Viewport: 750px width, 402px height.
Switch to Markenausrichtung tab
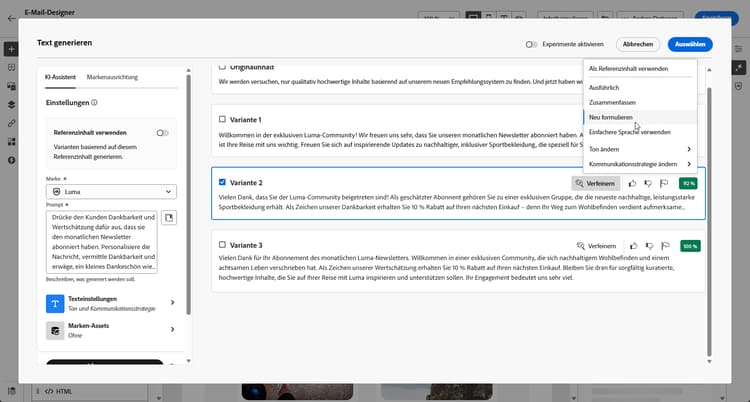coord(112,77)
